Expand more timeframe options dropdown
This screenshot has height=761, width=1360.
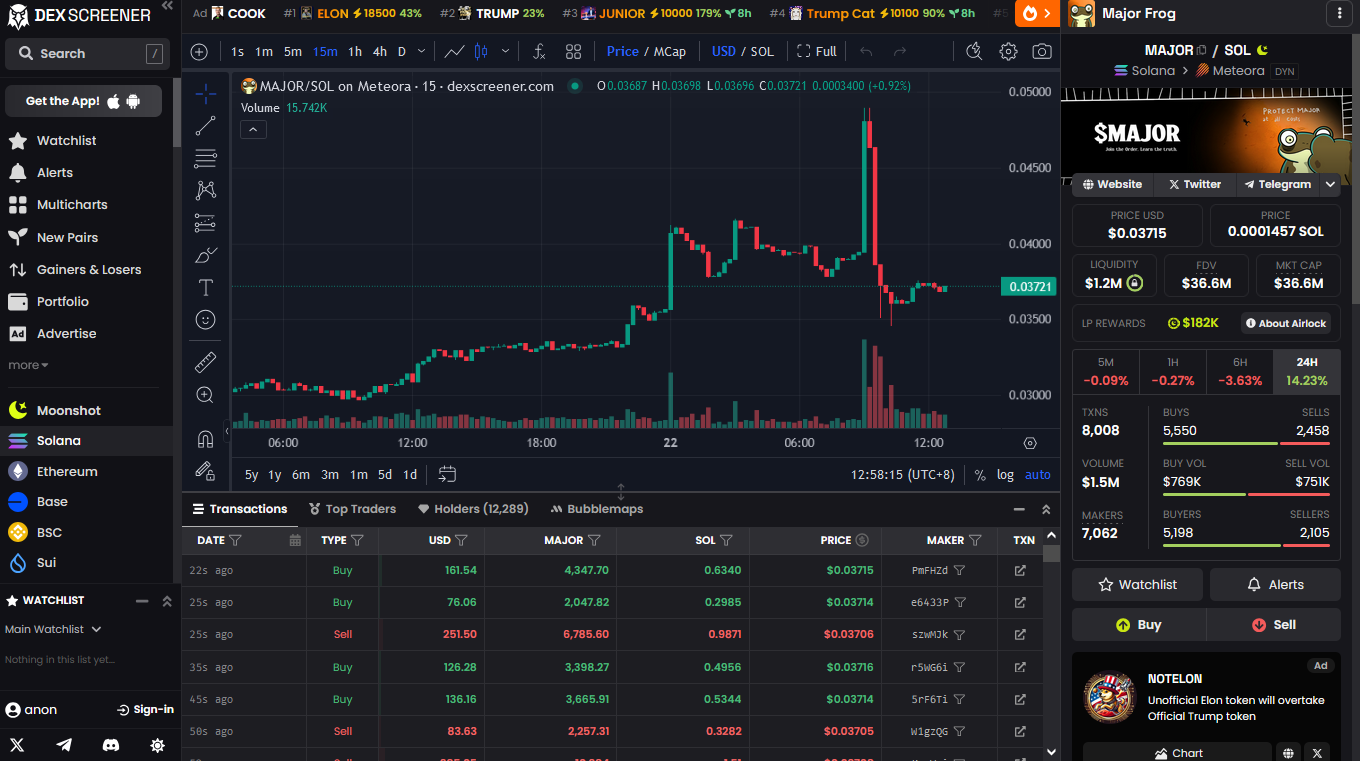click(422, 51)
